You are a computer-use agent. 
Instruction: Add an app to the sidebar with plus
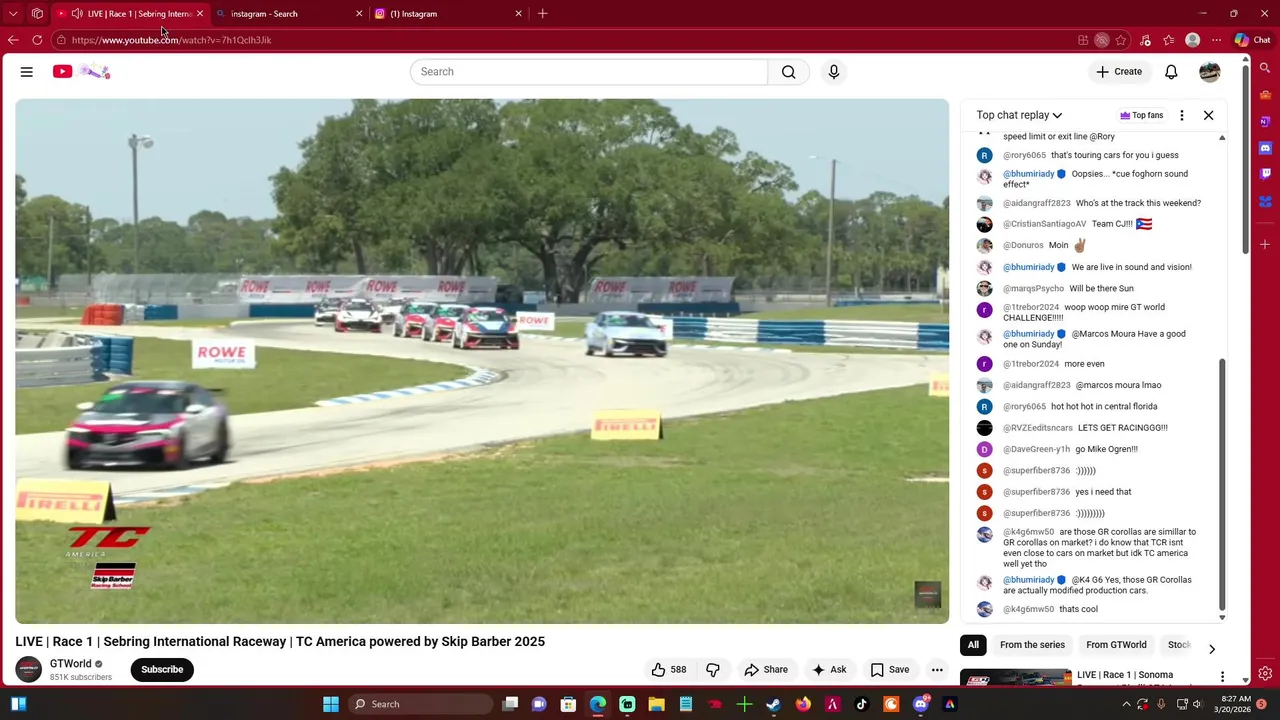click(1265, 244)
